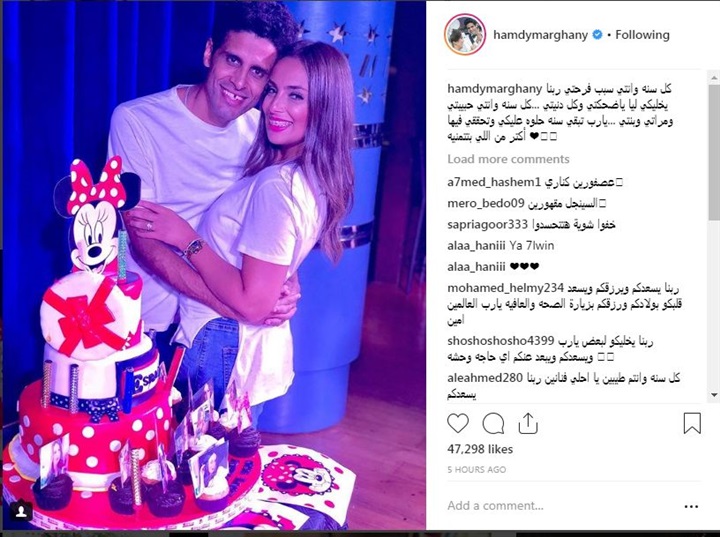Viewport: 720px width, 537px height.
Task: Click the comments scrollbar up arrow
Action: coord(714,78)
